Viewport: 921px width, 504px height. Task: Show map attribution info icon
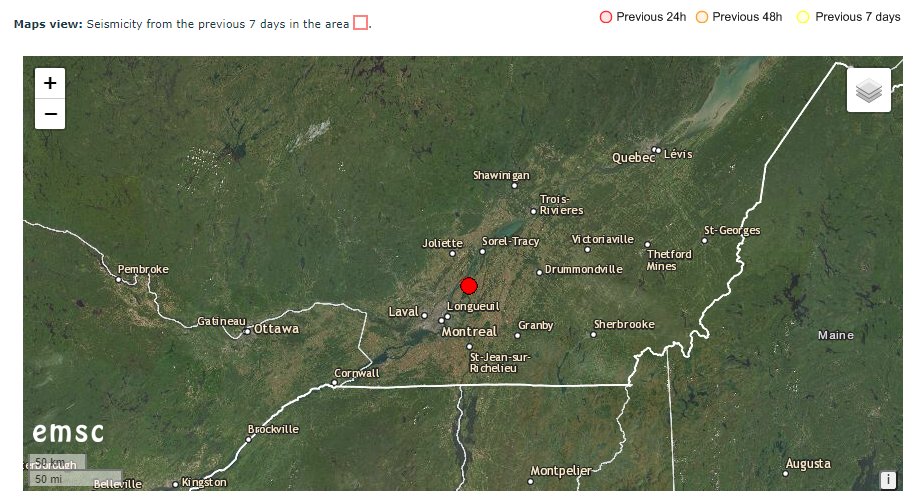(888, 479)
